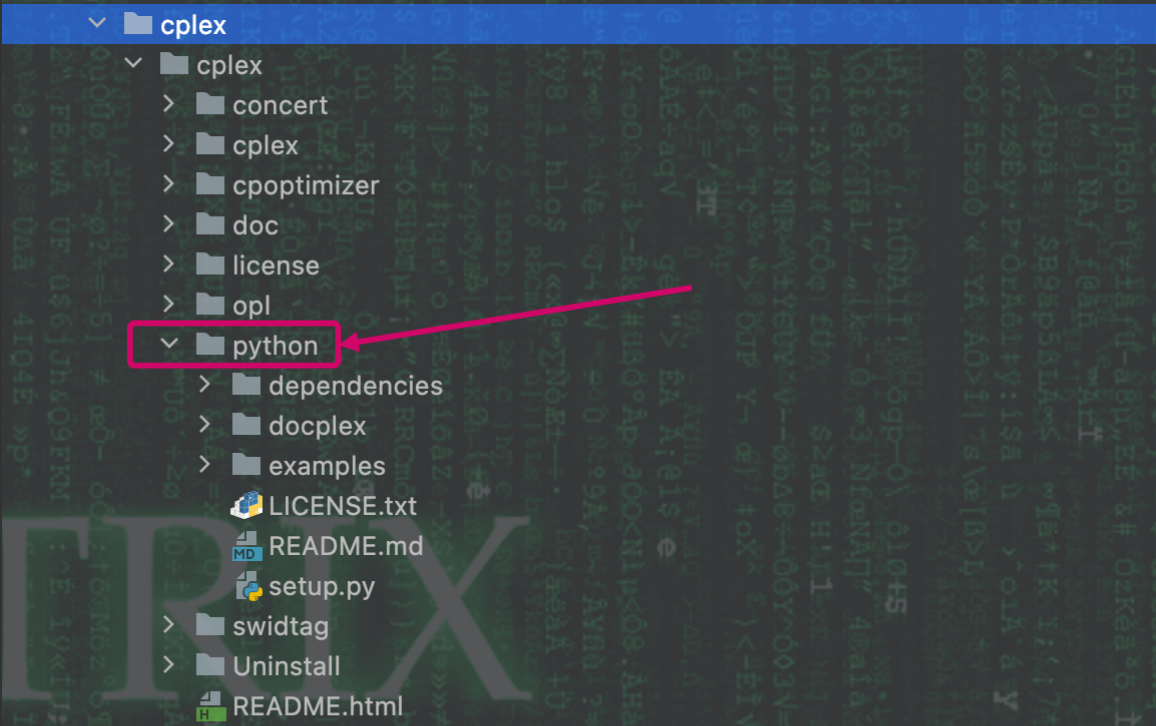This screenshot has width=1156, height=726.
Task: Click the highlighted python folder icon
Action: tap(210, 344)
